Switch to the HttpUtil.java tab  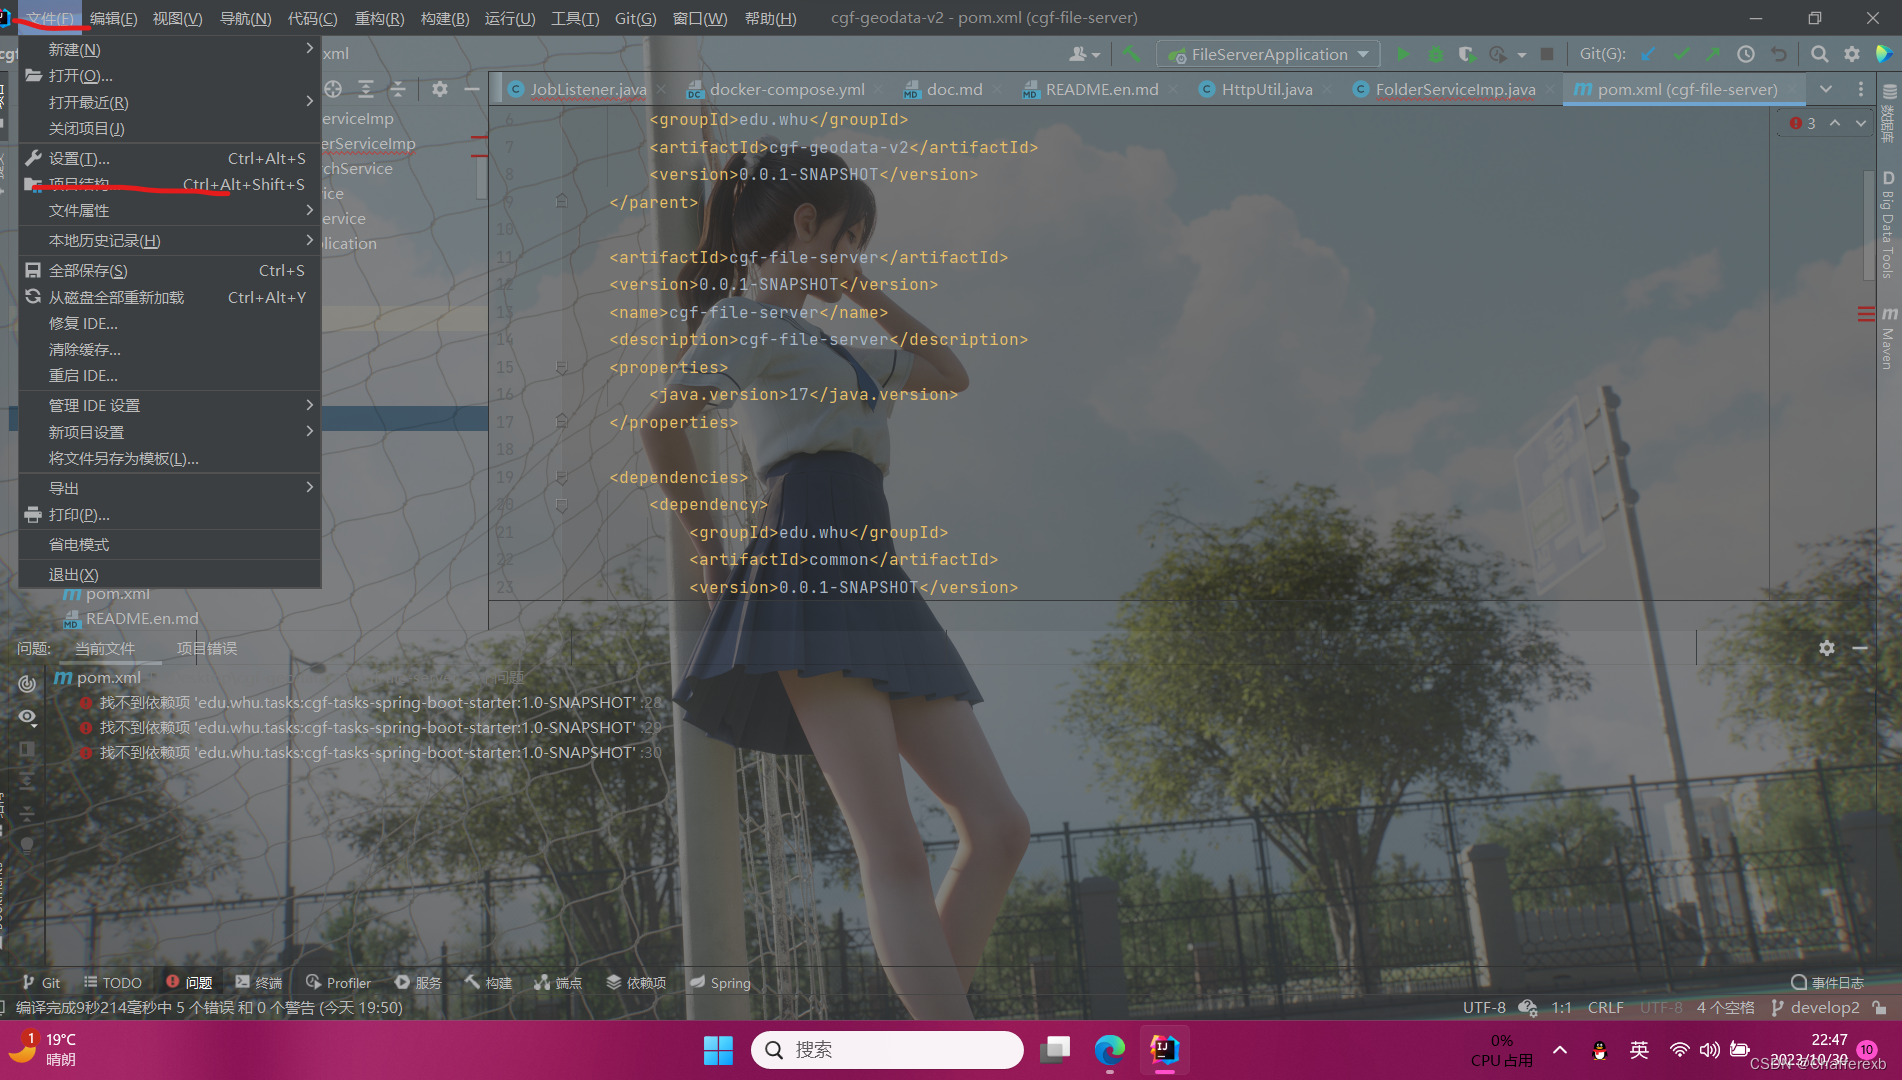tap(1263, 89)
